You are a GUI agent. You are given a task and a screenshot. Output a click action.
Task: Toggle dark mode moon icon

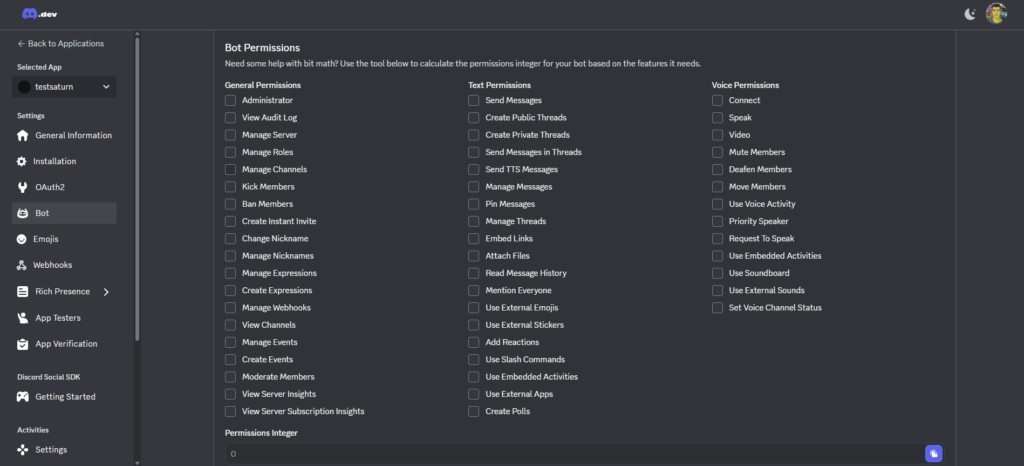point(969,13)
